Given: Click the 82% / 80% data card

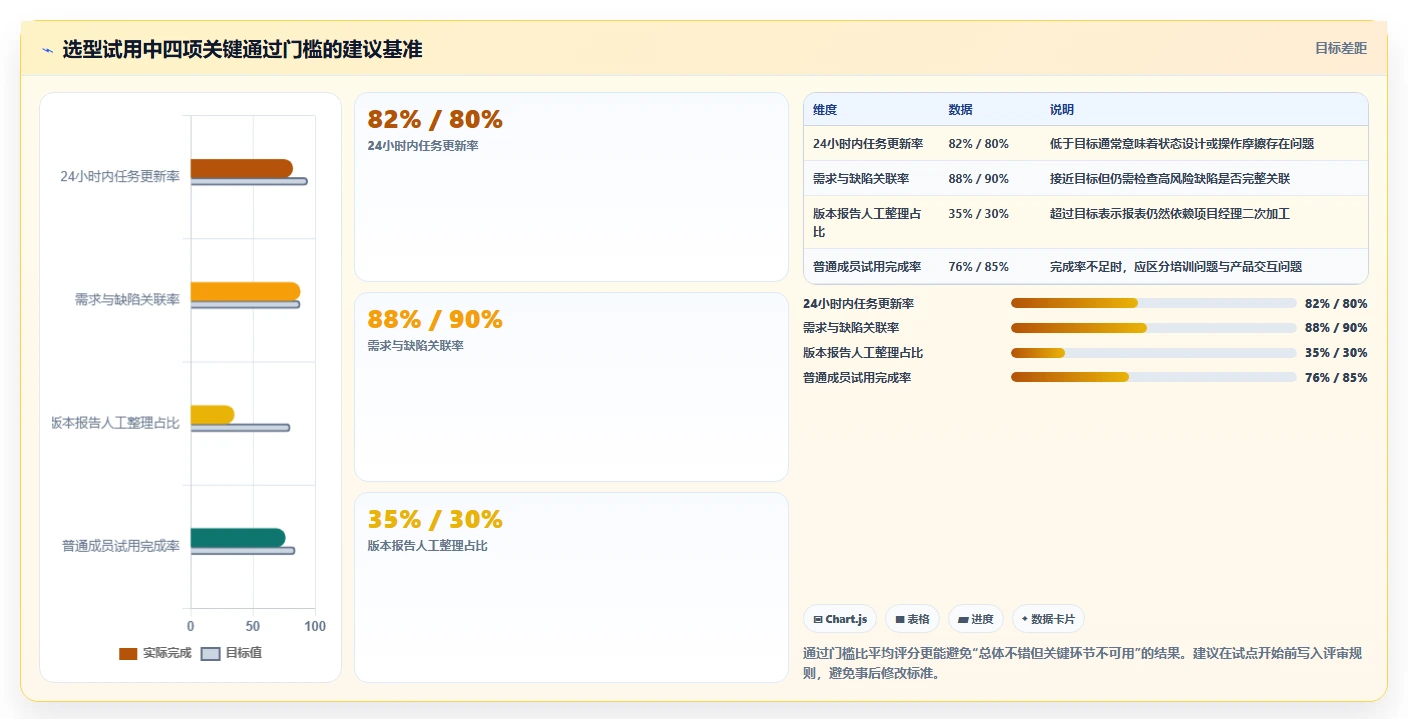Looking at the screenshot, I should [571, 187].
